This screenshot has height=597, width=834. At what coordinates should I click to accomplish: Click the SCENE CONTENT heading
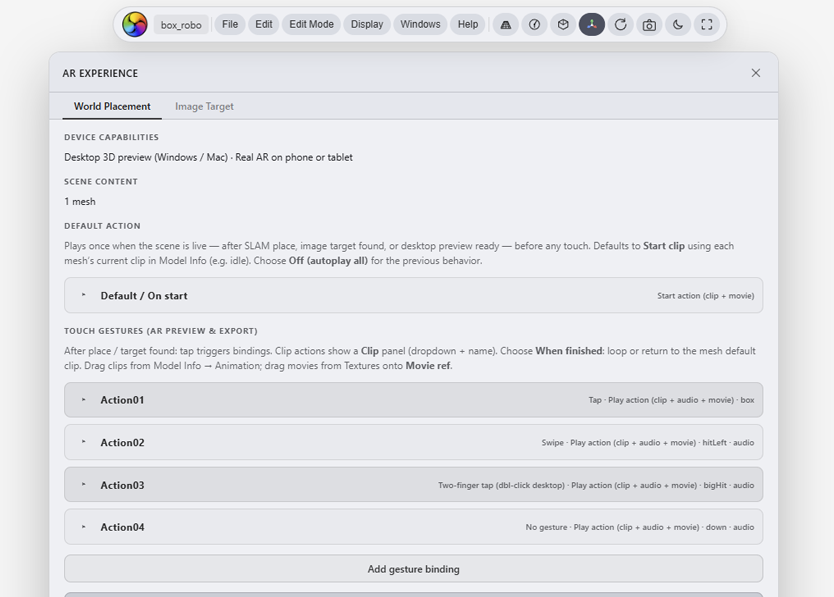(101, 182)
